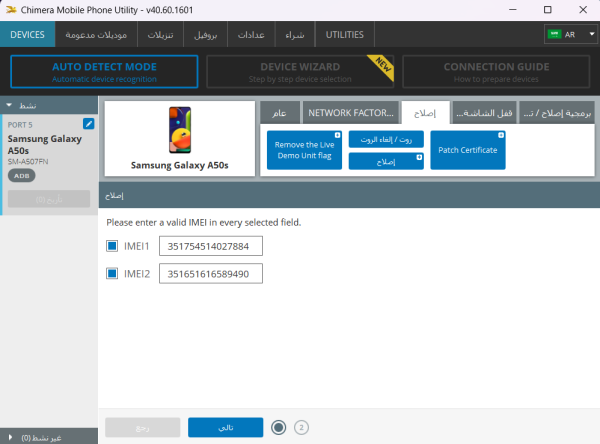Open the عدادات tab
Image resolution: width=600 pixels, height=444 pixels.
251,34
